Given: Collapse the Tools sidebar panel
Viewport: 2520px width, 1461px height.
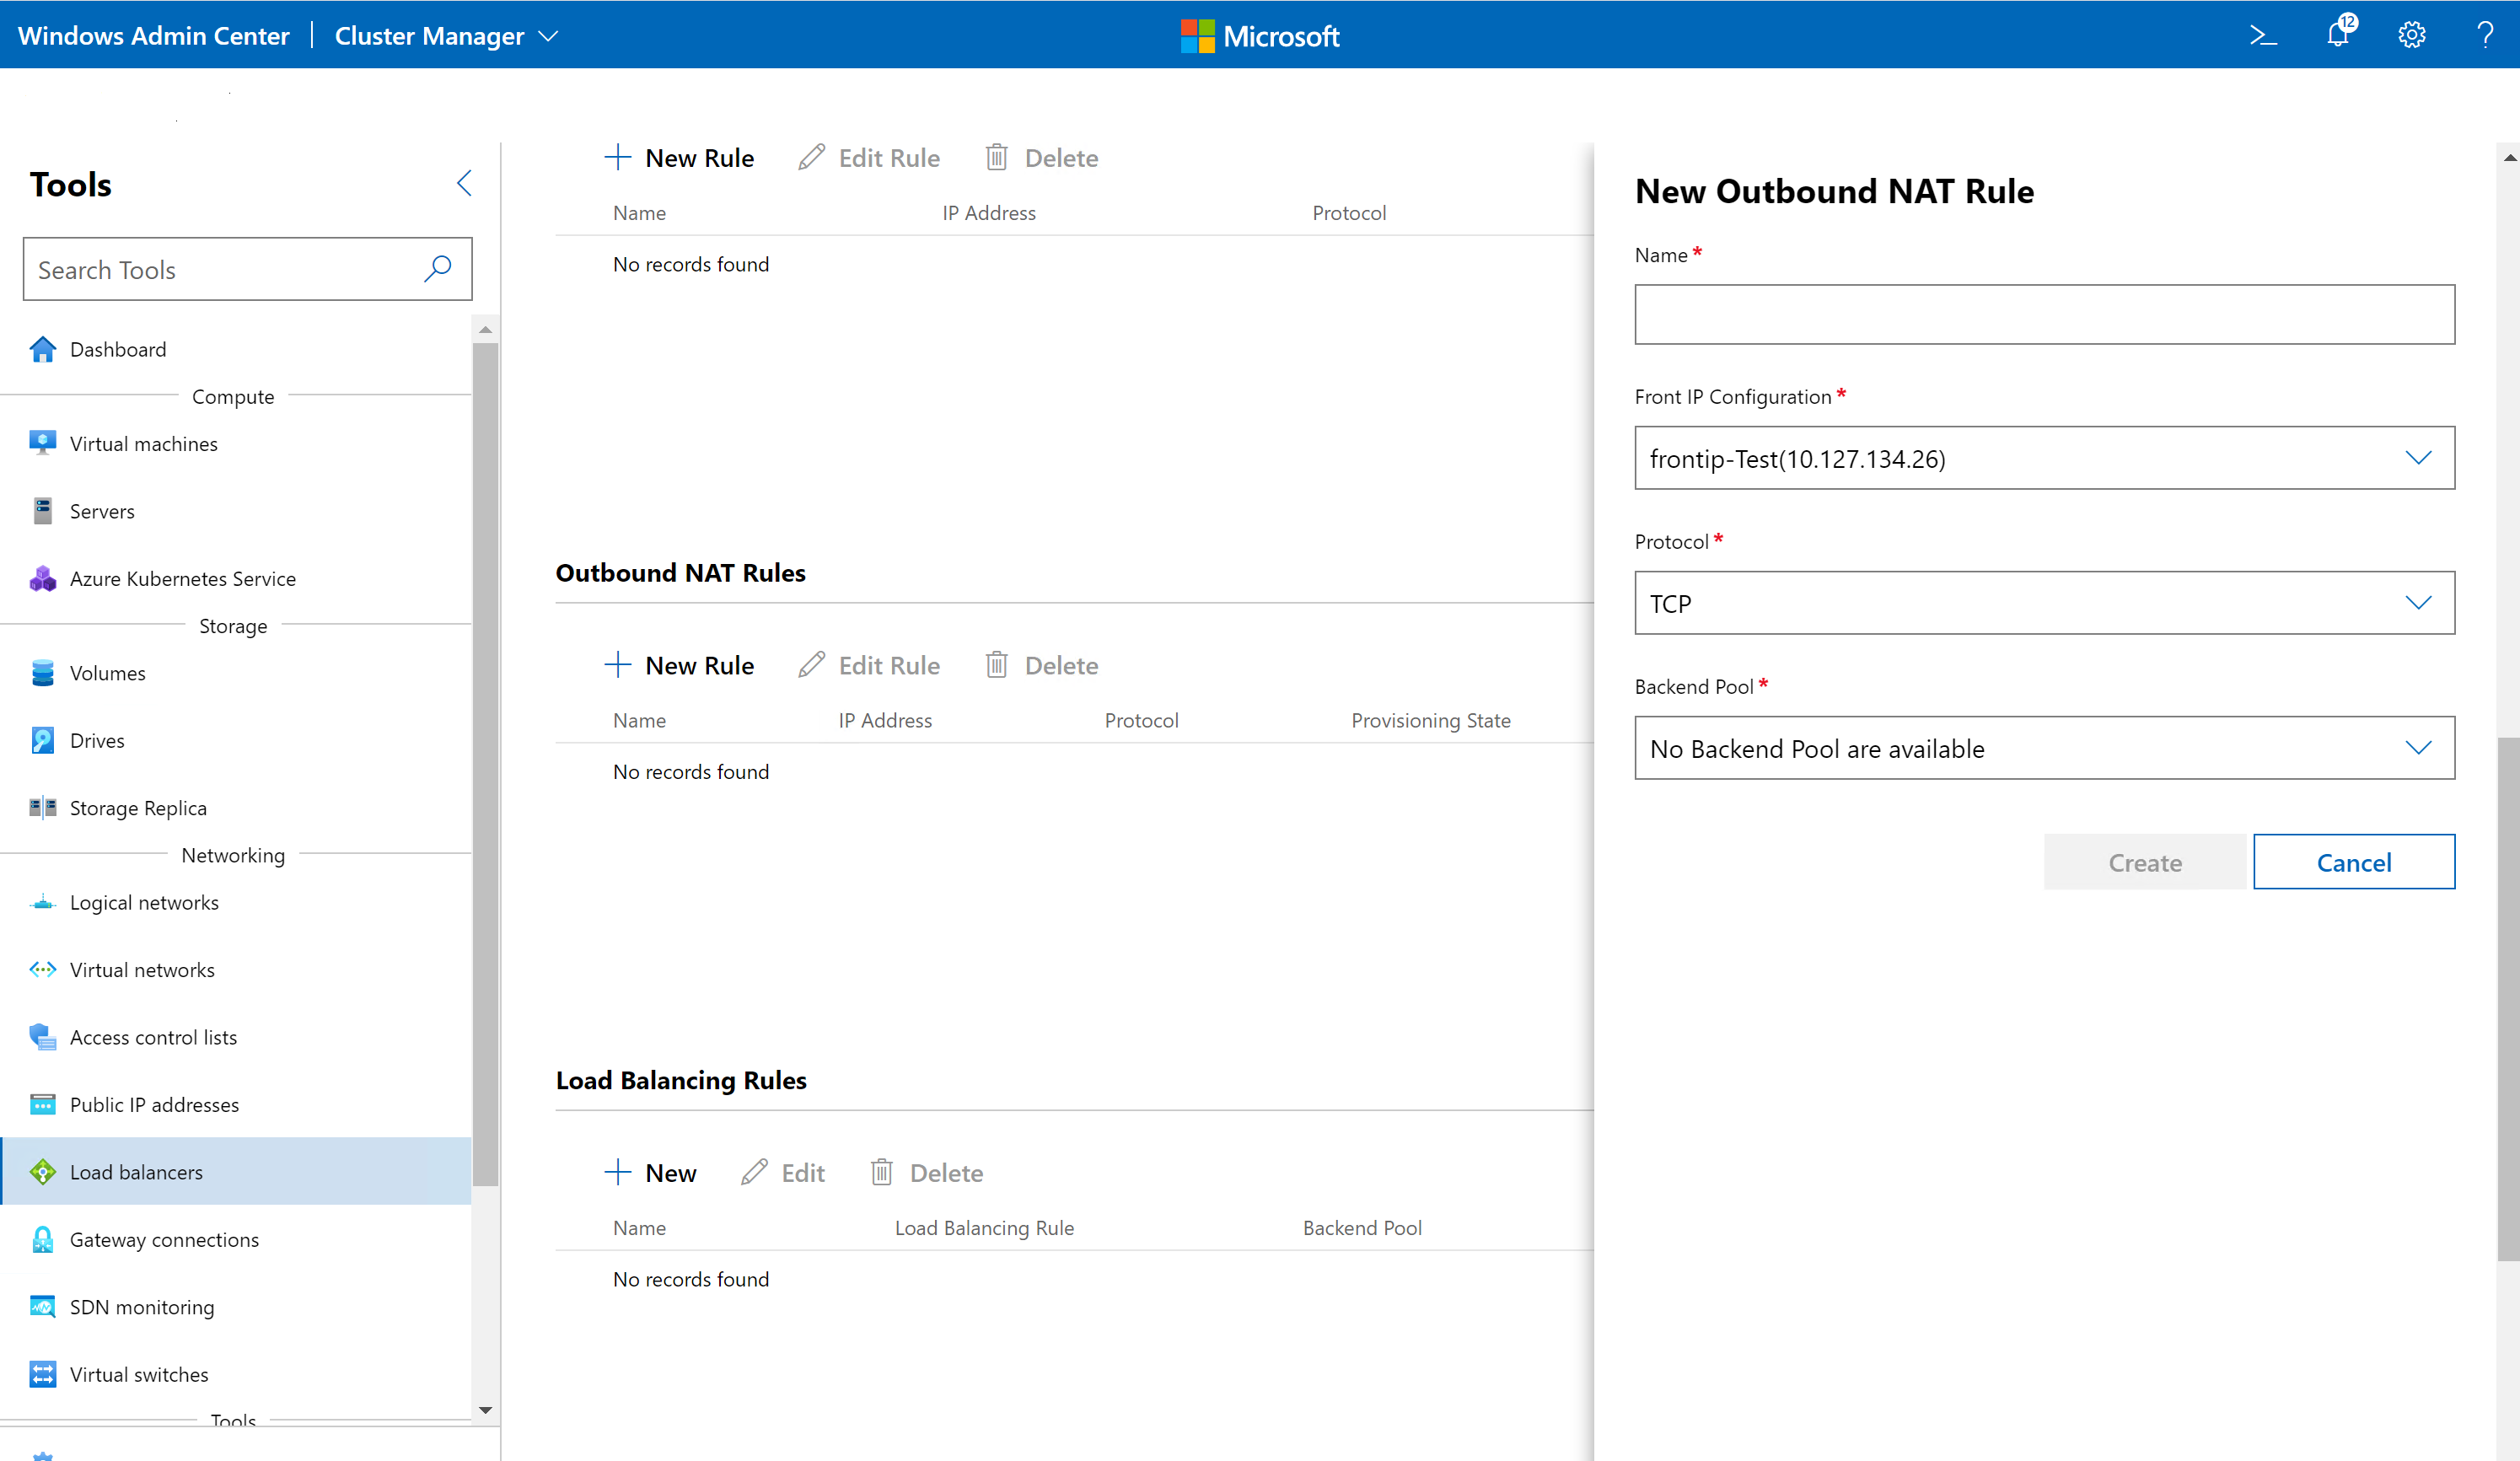Looking at the screenshot, I should [464, 183].
